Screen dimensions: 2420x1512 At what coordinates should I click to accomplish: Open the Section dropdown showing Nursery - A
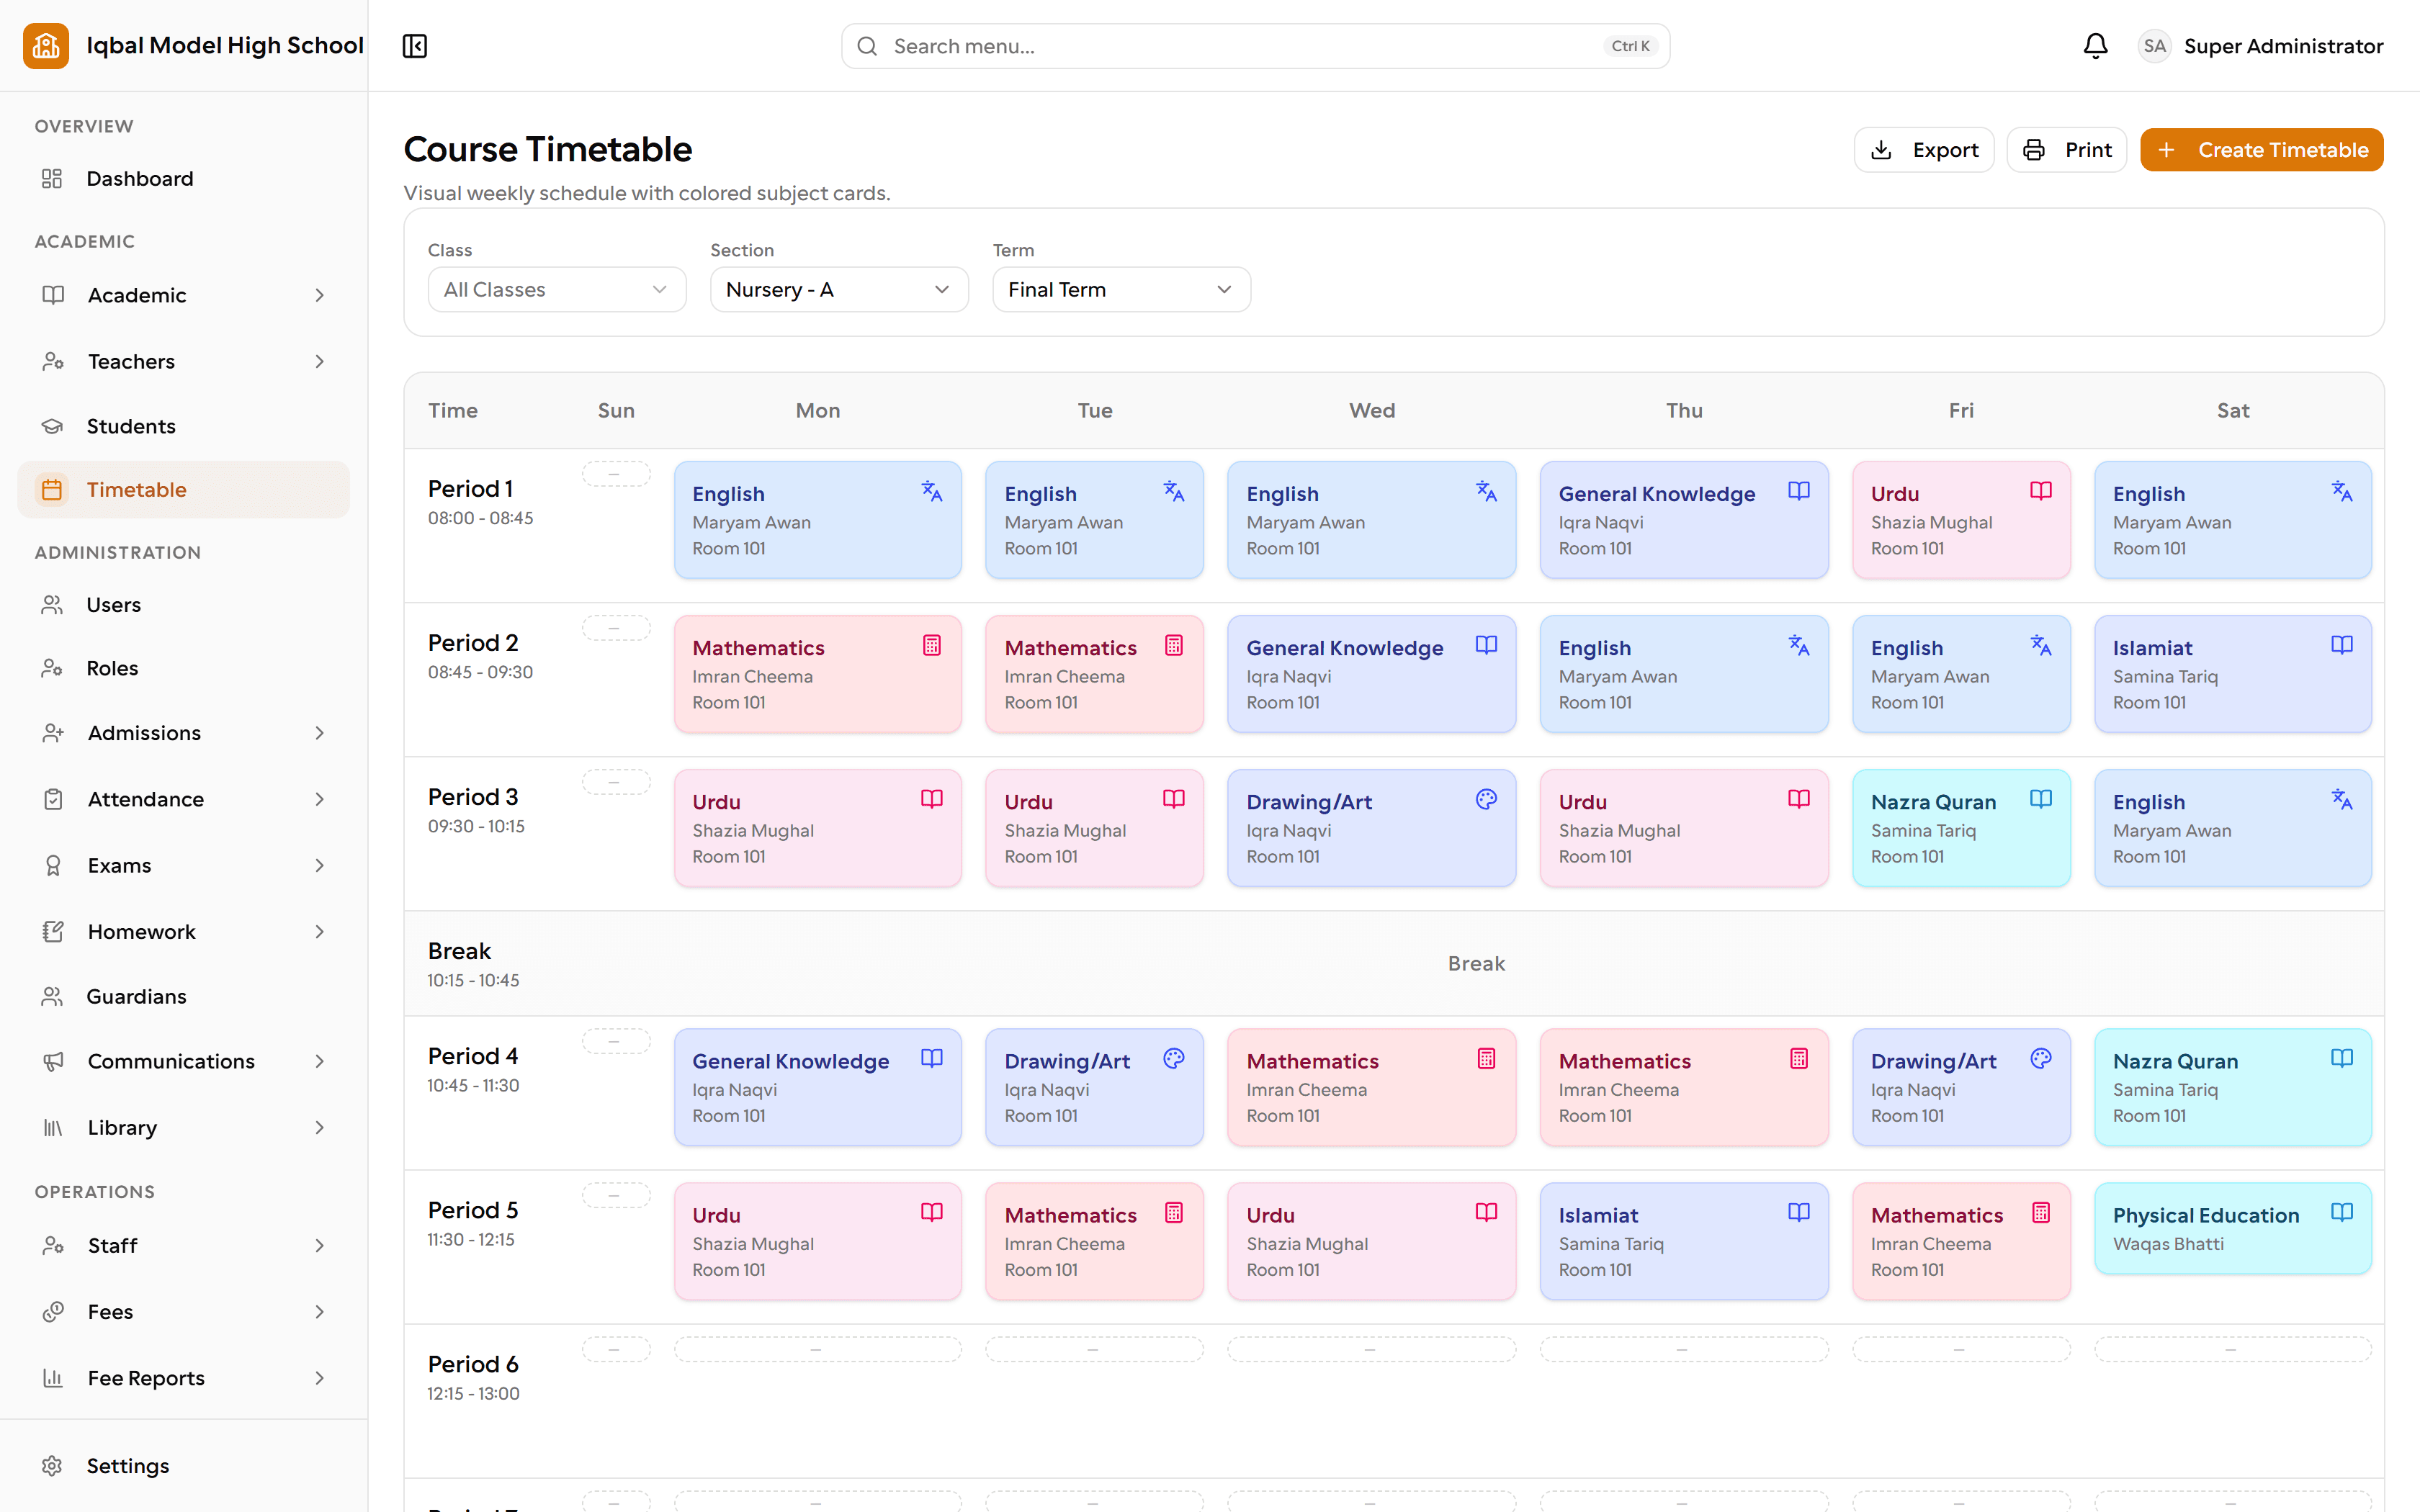pyautogui.click(x=839, y=289)
